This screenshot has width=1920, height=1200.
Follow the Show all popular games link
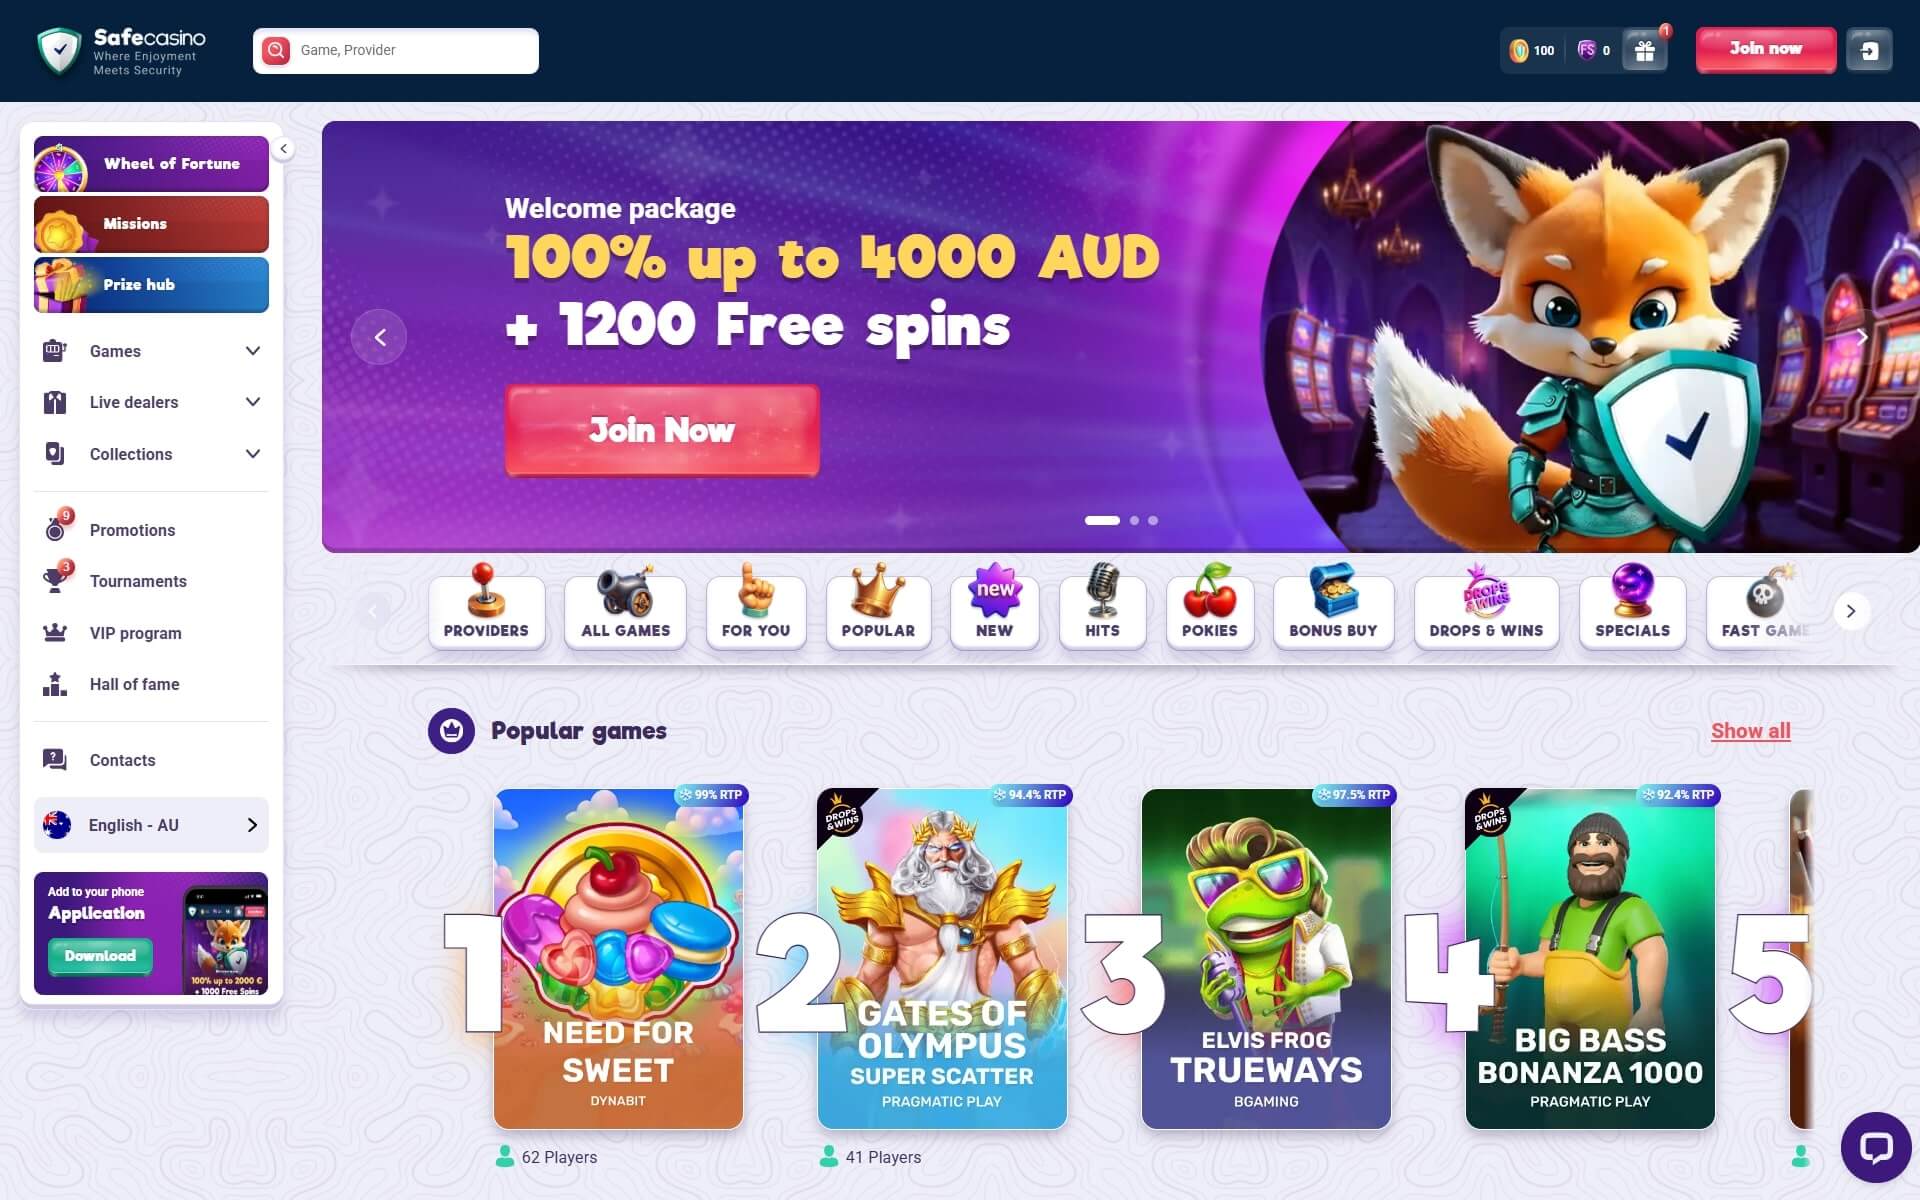[1750, 731]
